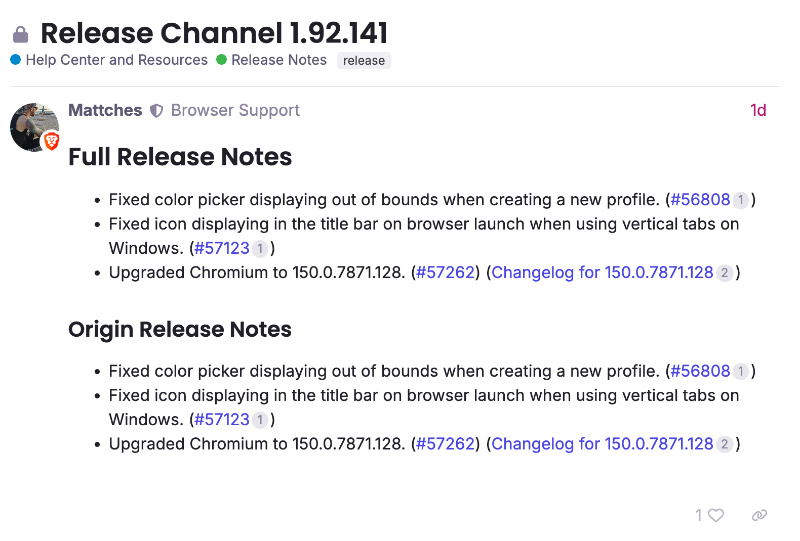Click the Full Release Notes heading
This screenshot has height=541, width=800.
tap(180, 157)
